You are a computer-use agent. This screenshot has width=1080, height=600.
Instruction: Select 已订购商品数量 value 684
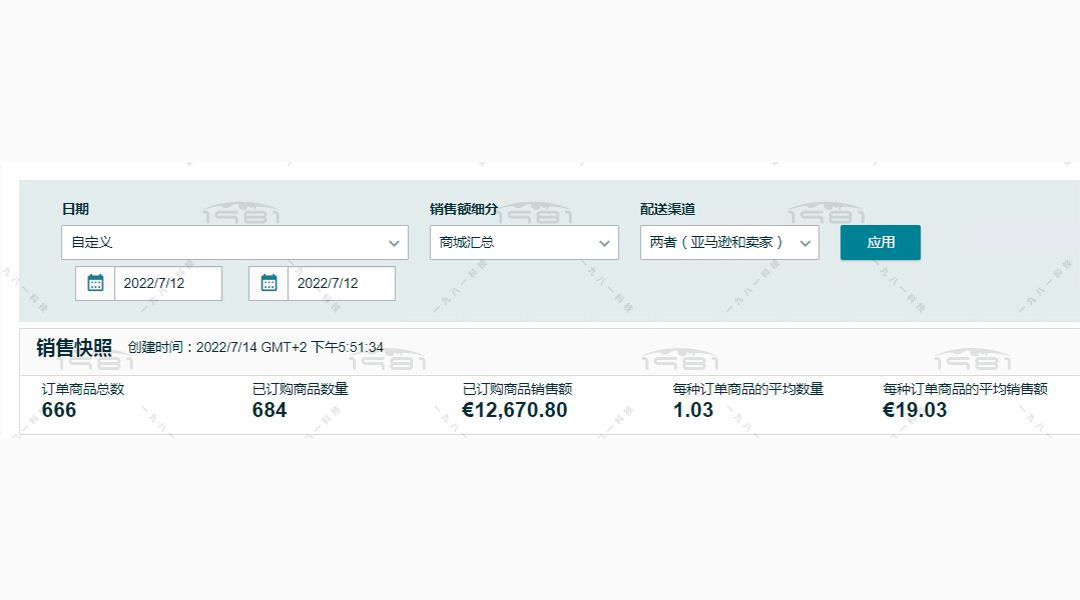click(x=269, y=410)
